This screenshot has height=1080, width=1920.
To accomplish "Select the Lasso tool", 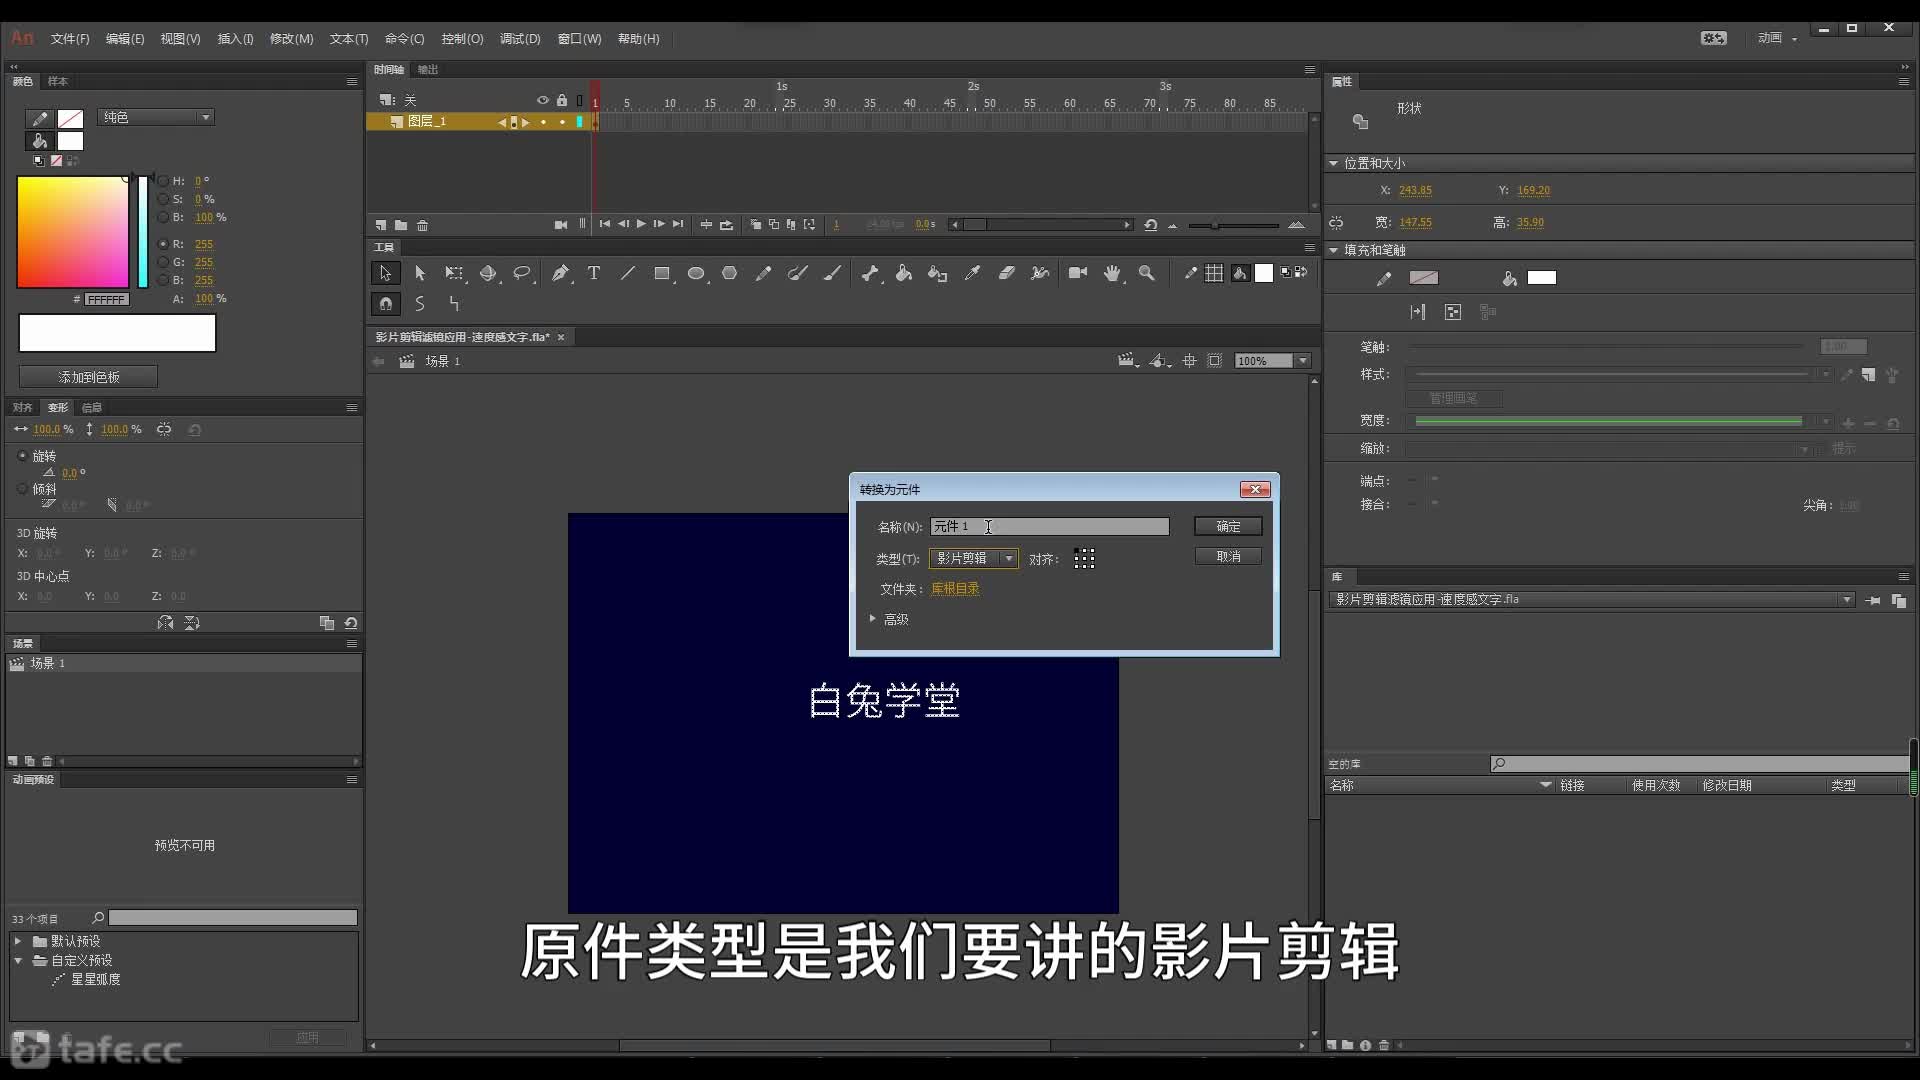I will click(x=522, y=273).
